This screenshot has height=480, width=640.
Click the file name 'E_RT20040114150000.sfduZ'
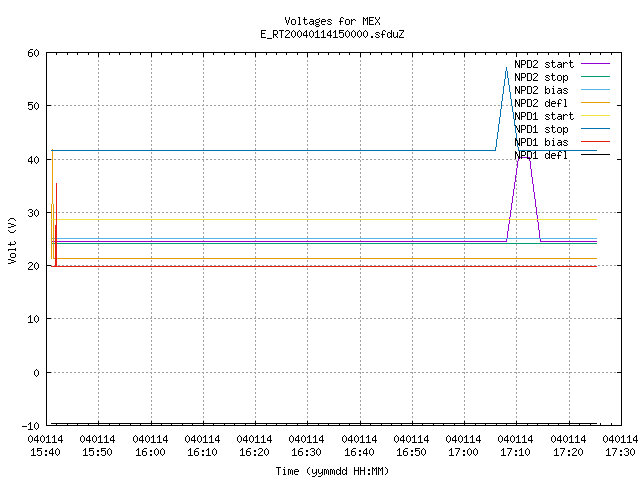[x=332, y=34]
